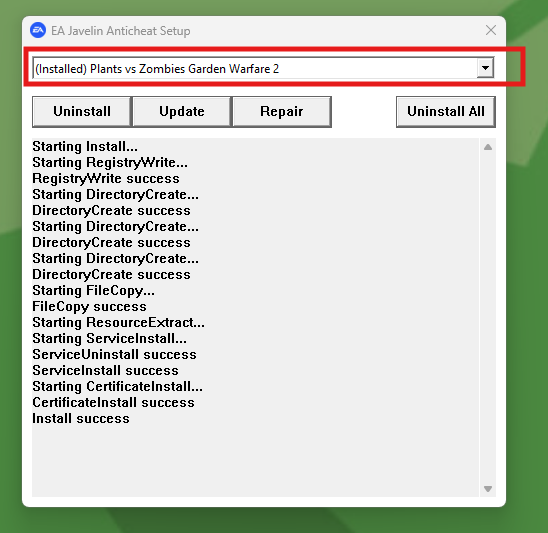Close the EA Javelin Anticheat Setup window
Screen dimensions: 548x533
(x=491, y=30)
